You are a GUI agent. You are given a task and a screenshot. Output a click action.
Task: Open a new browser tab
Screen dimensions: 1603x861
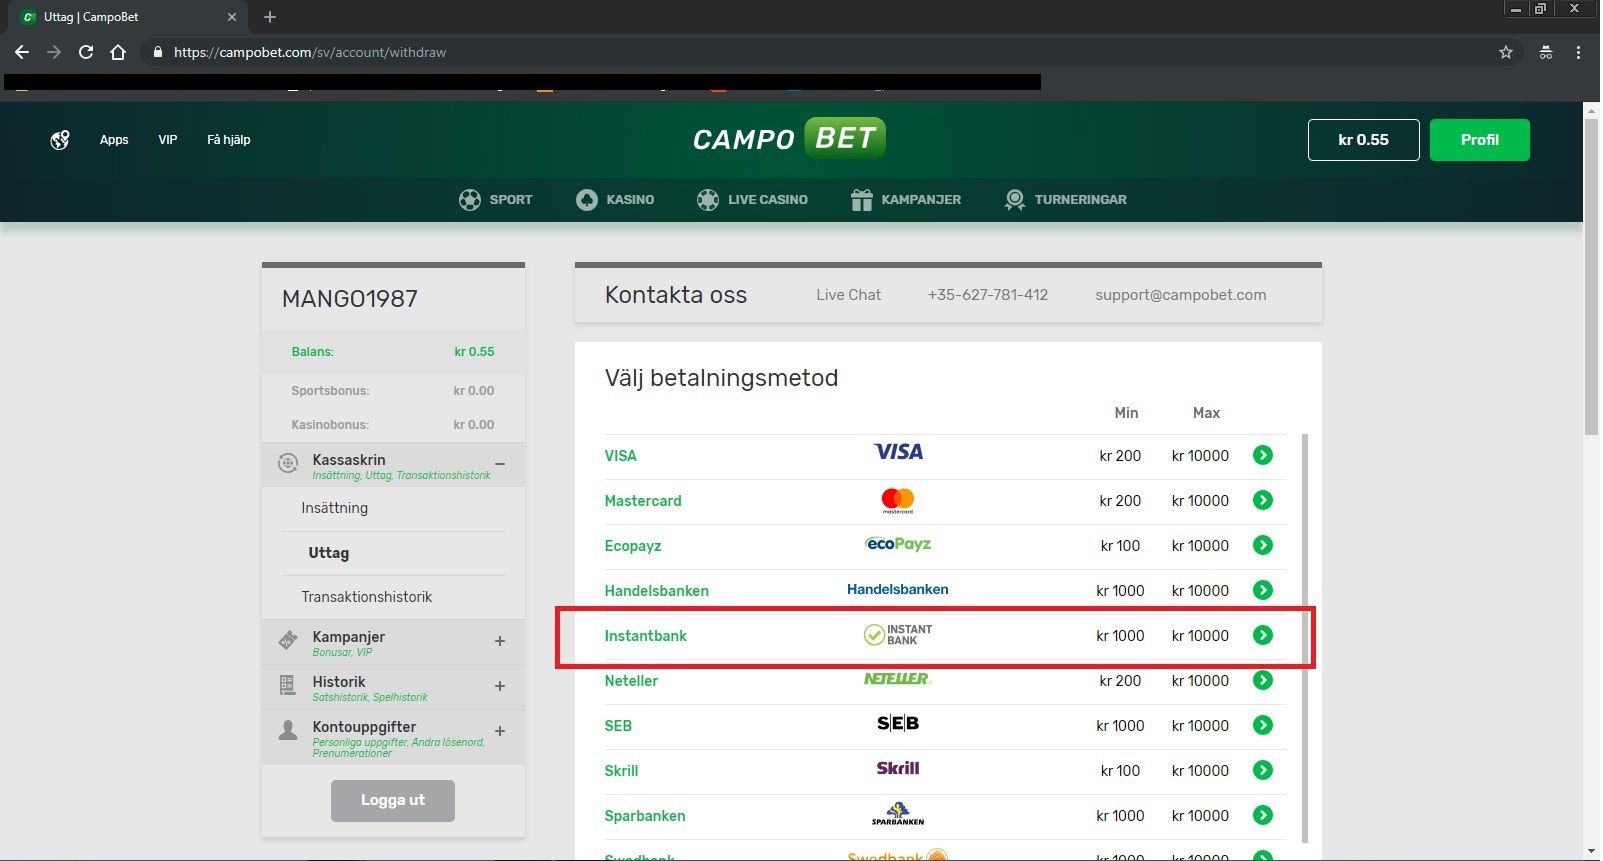(x=270, y=17)
